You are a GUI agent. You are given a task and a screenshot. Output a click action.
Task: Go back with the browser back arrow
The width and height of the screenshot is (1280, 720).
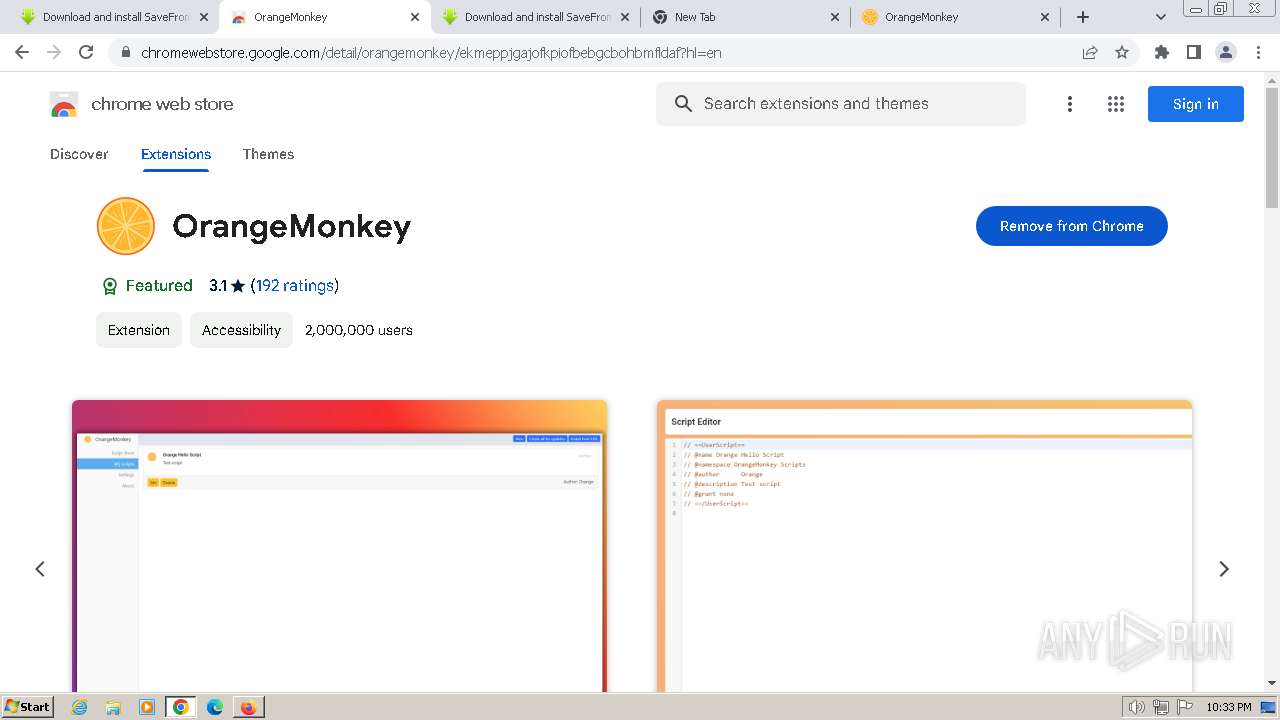click(22, 52)
